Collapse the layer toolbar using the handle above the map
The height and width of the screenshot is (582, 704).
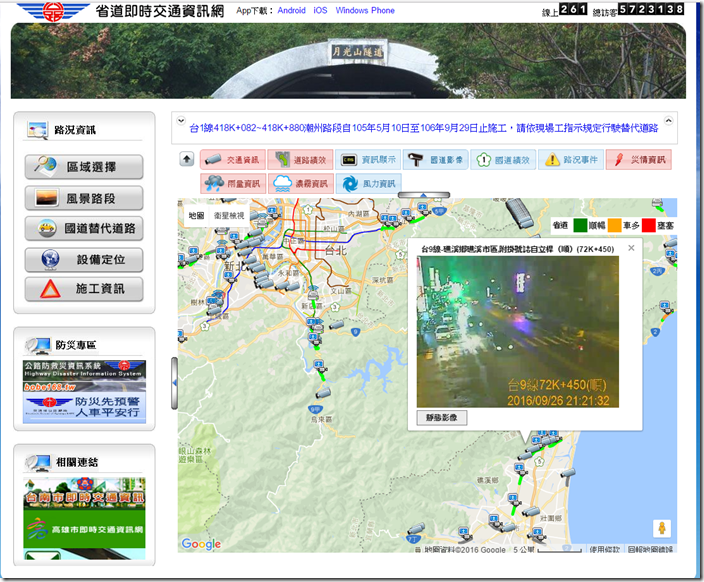423,195
